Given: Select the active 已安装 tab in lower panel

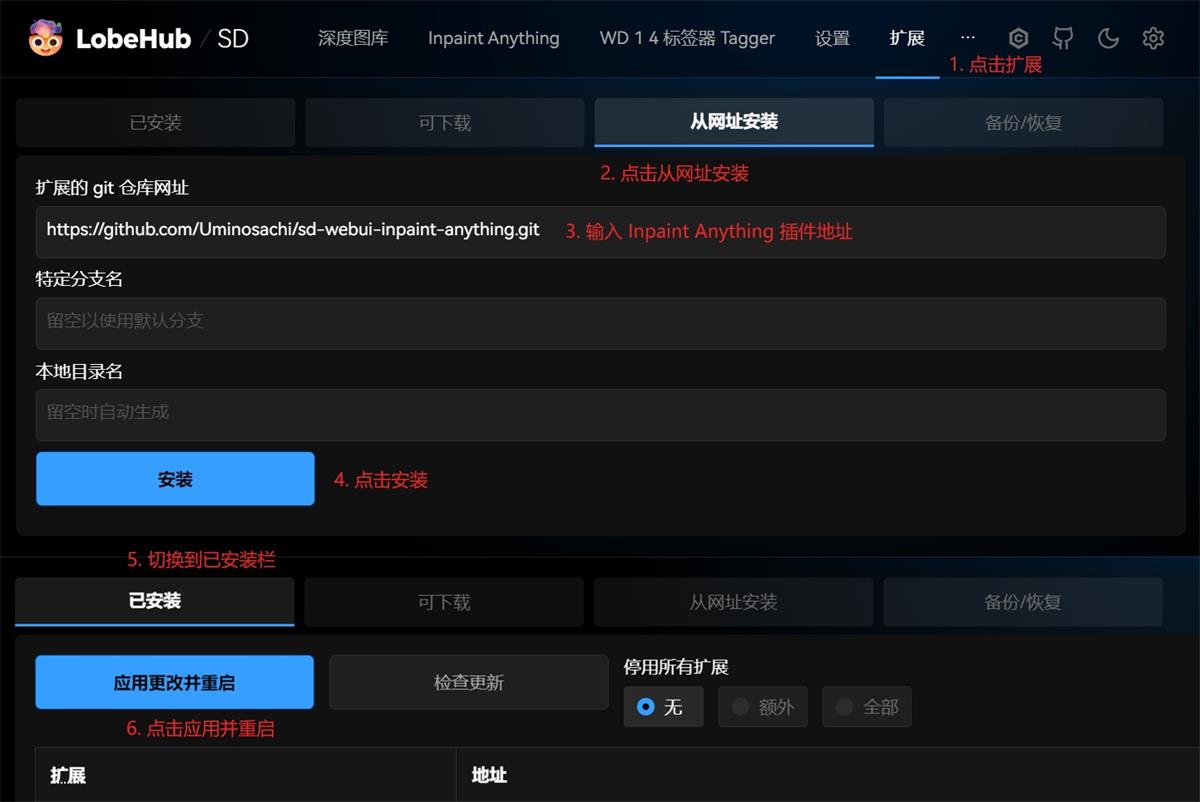Looking at the screenshot, I should click(x=155, y=601).
